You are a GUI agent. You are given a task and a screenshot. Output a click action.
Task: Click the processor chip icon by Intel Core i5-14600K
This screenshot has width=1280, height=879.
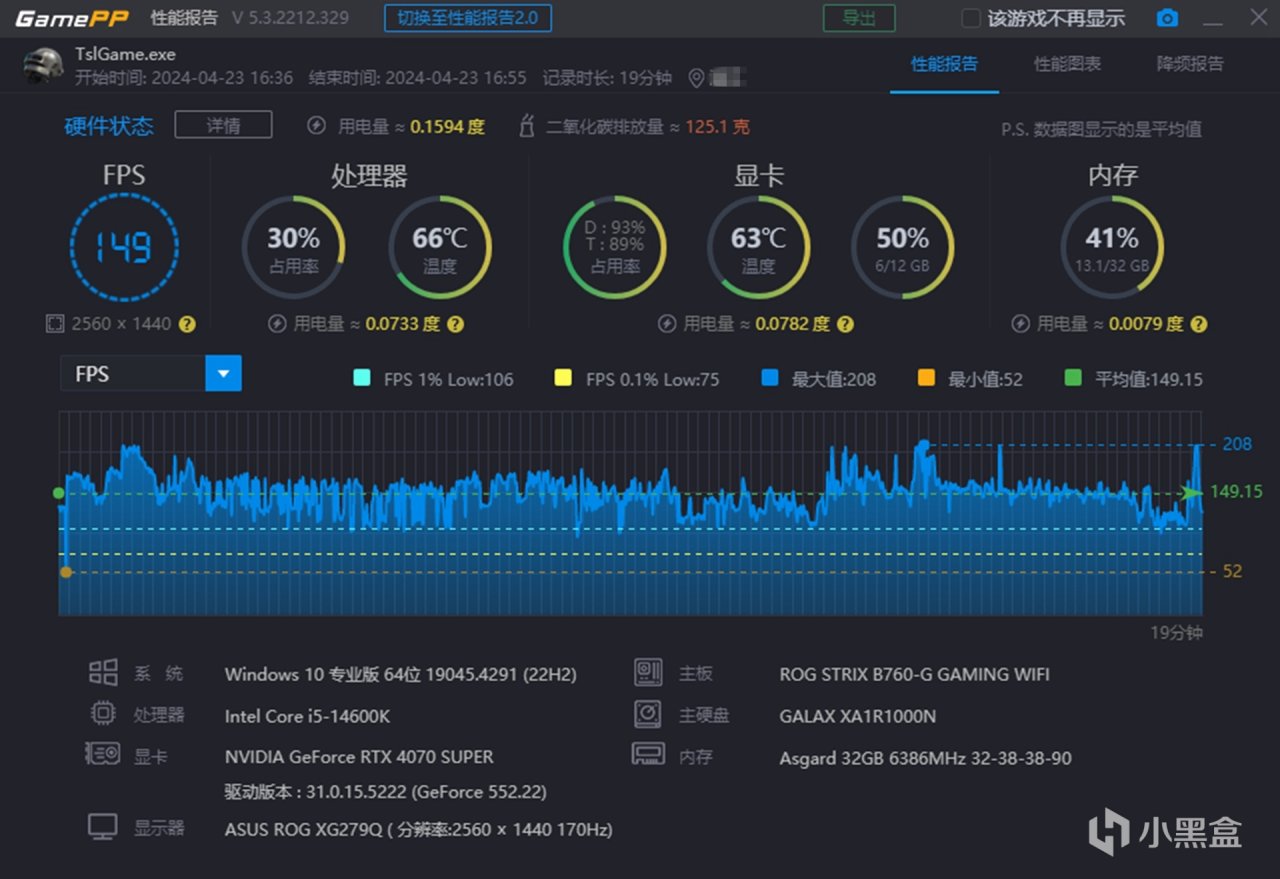(103, 714)
